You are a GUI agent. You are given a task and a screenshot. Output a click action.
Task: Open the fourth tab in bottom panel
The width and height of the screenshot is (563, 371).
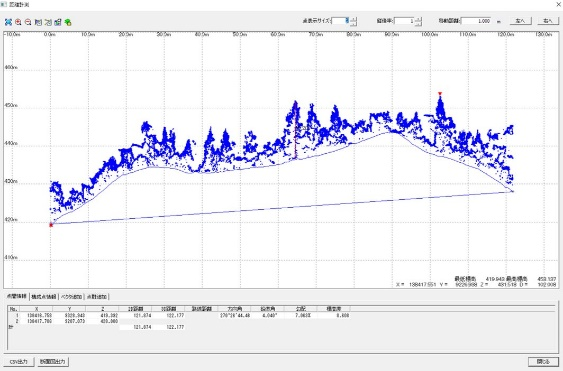97,297
